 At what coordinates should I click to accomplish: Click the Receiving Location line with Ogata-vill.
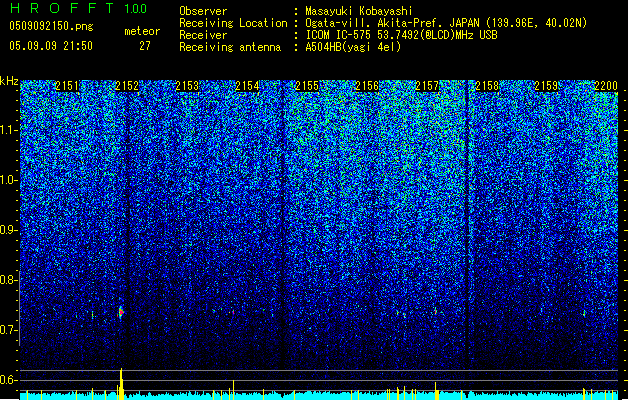click(446, 23)
